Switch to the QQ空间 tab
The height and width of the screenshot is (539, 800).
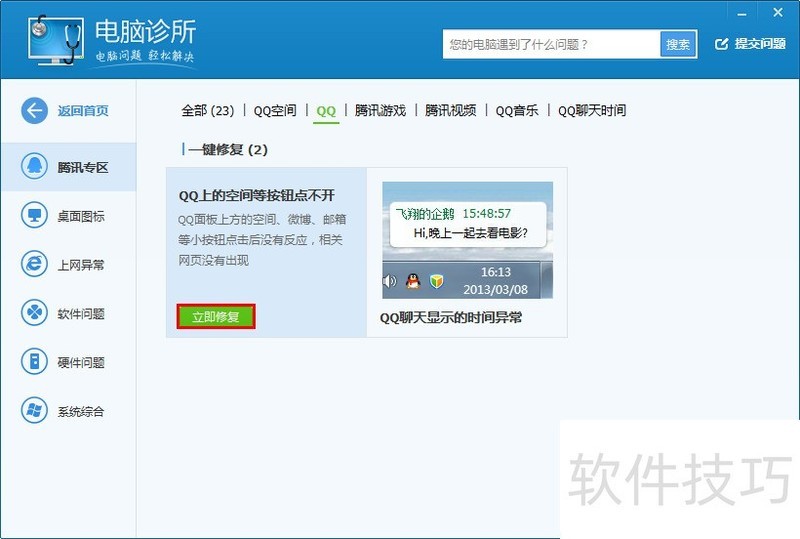pos(275,110)
